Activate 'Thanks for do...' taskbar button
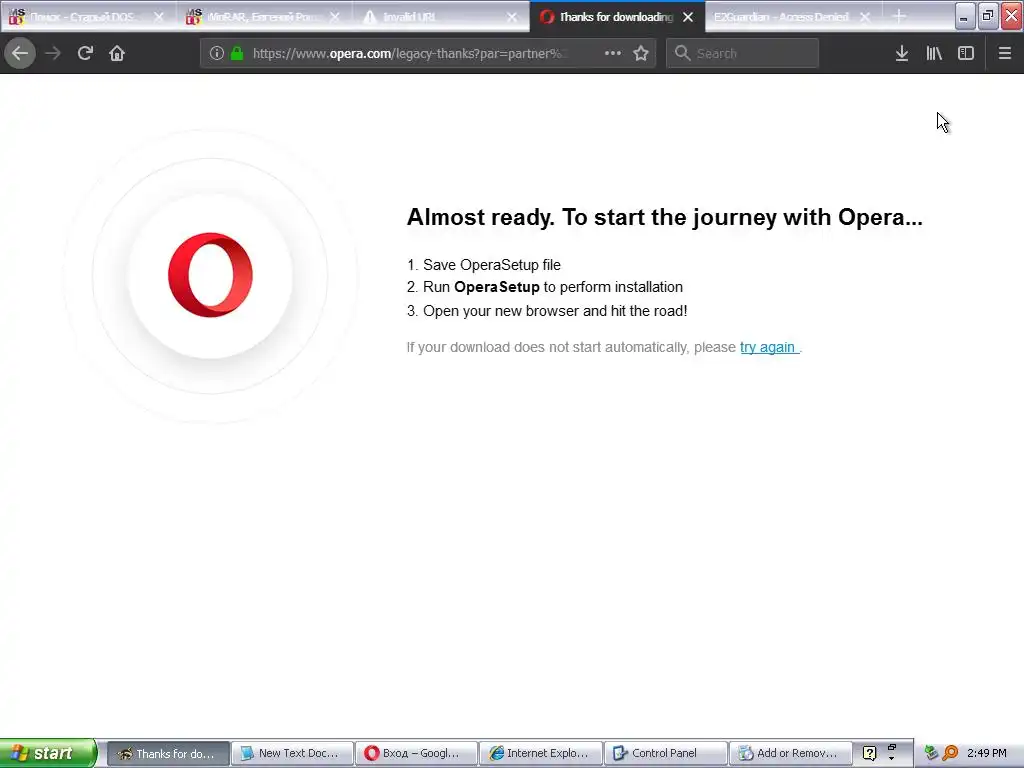1024x768 pixels. click(168, 753)
